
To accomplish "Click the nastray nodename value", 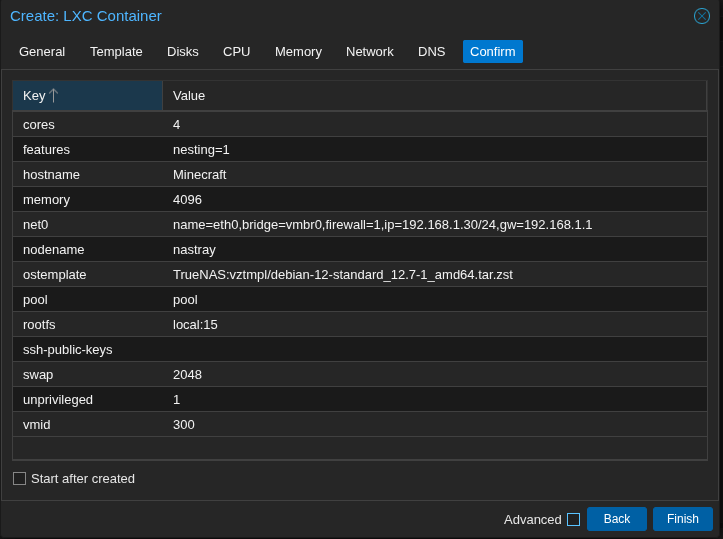I will [x=194, y=250].
